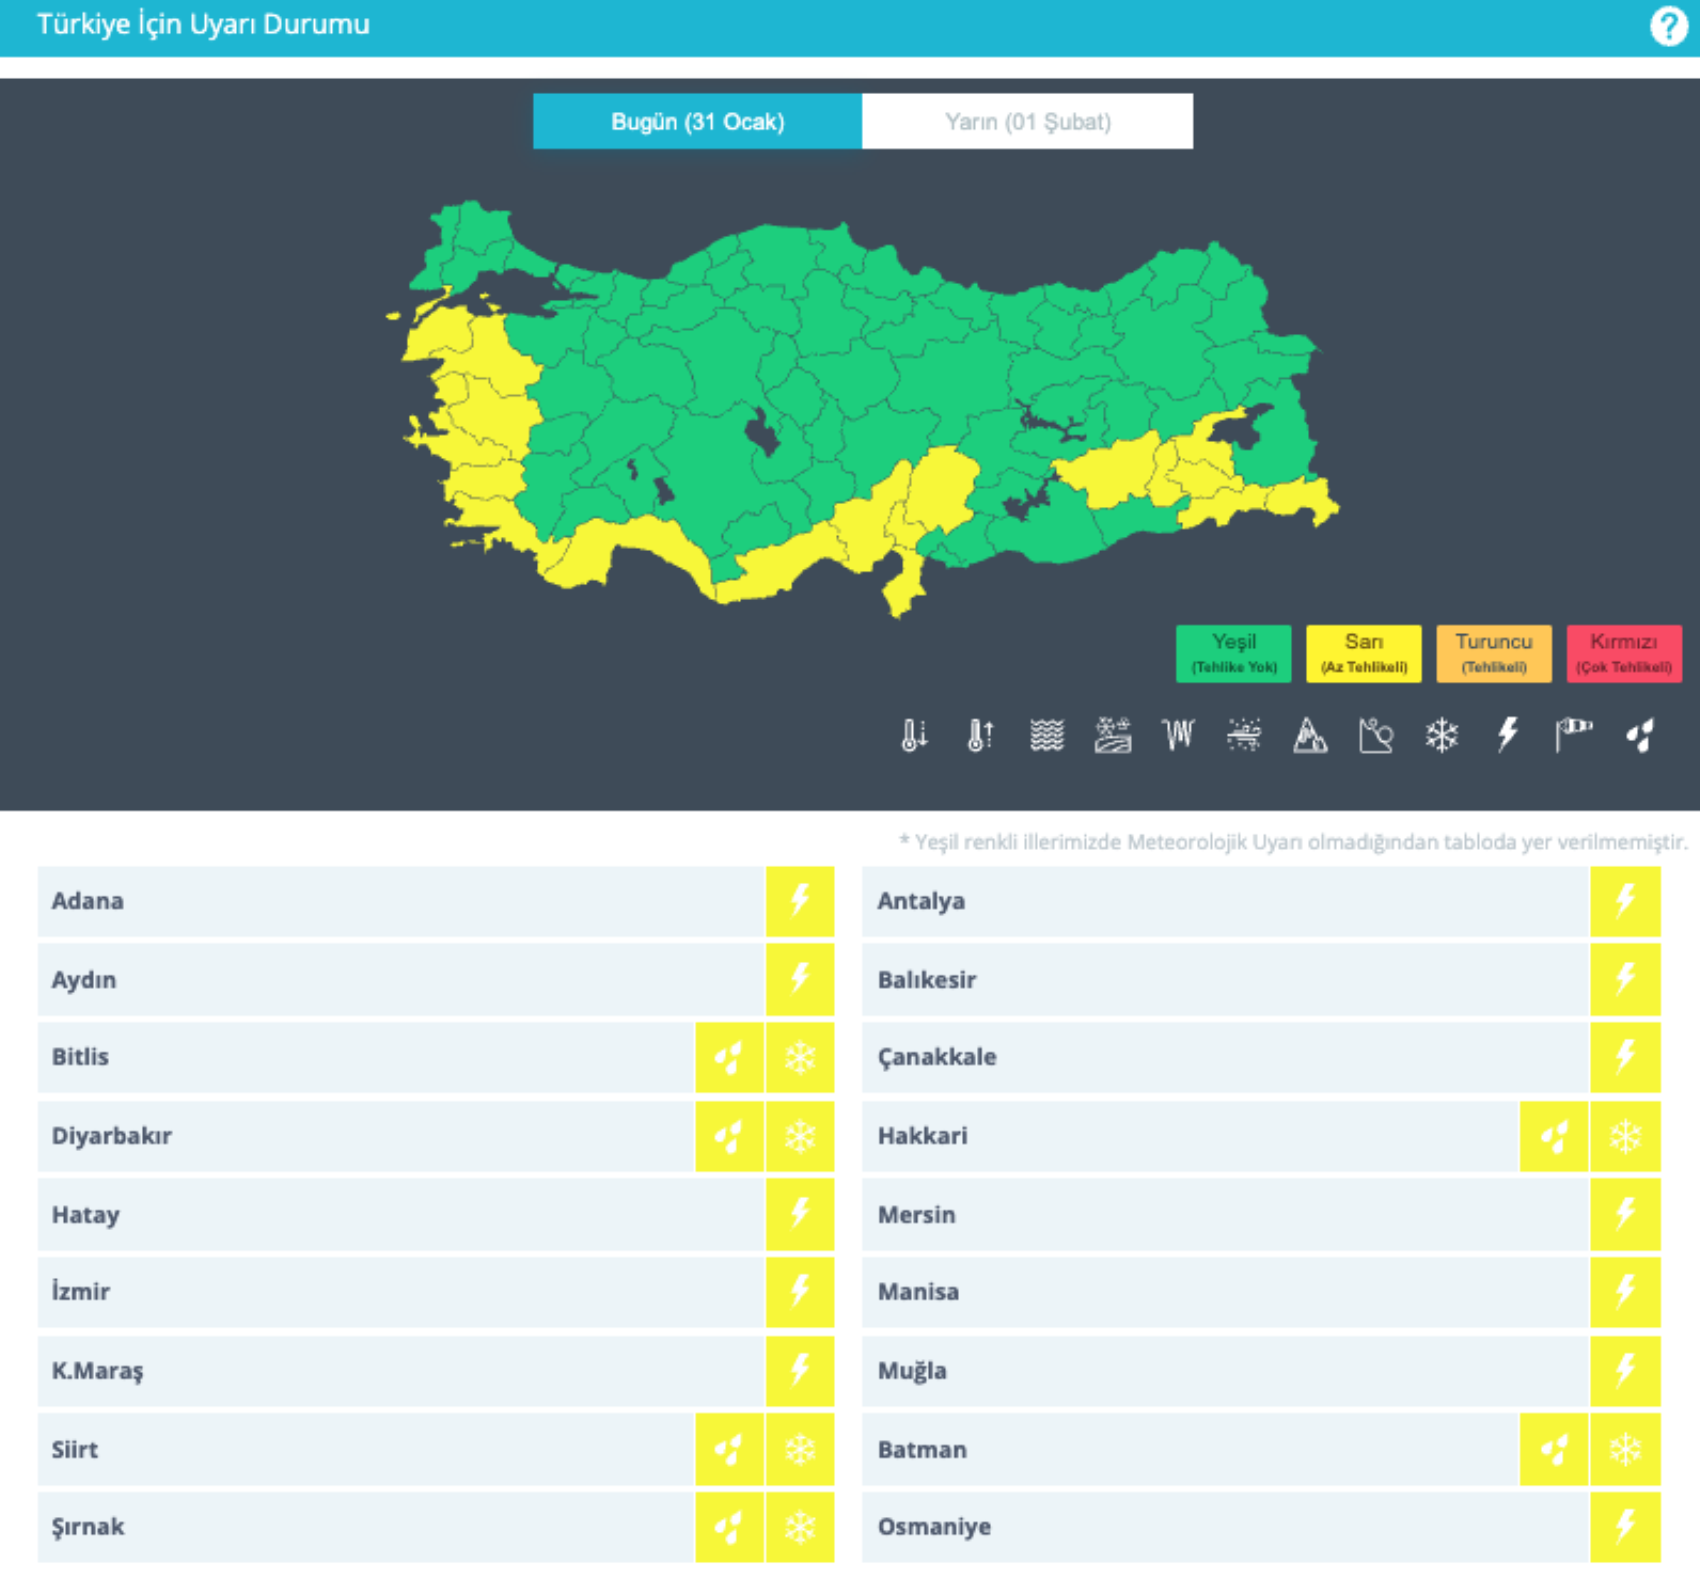Image resolution: width=1700 pixels, height=1578 pixels.
Task: Click the fog wavy lines icon
Action: click(1046, 736)
